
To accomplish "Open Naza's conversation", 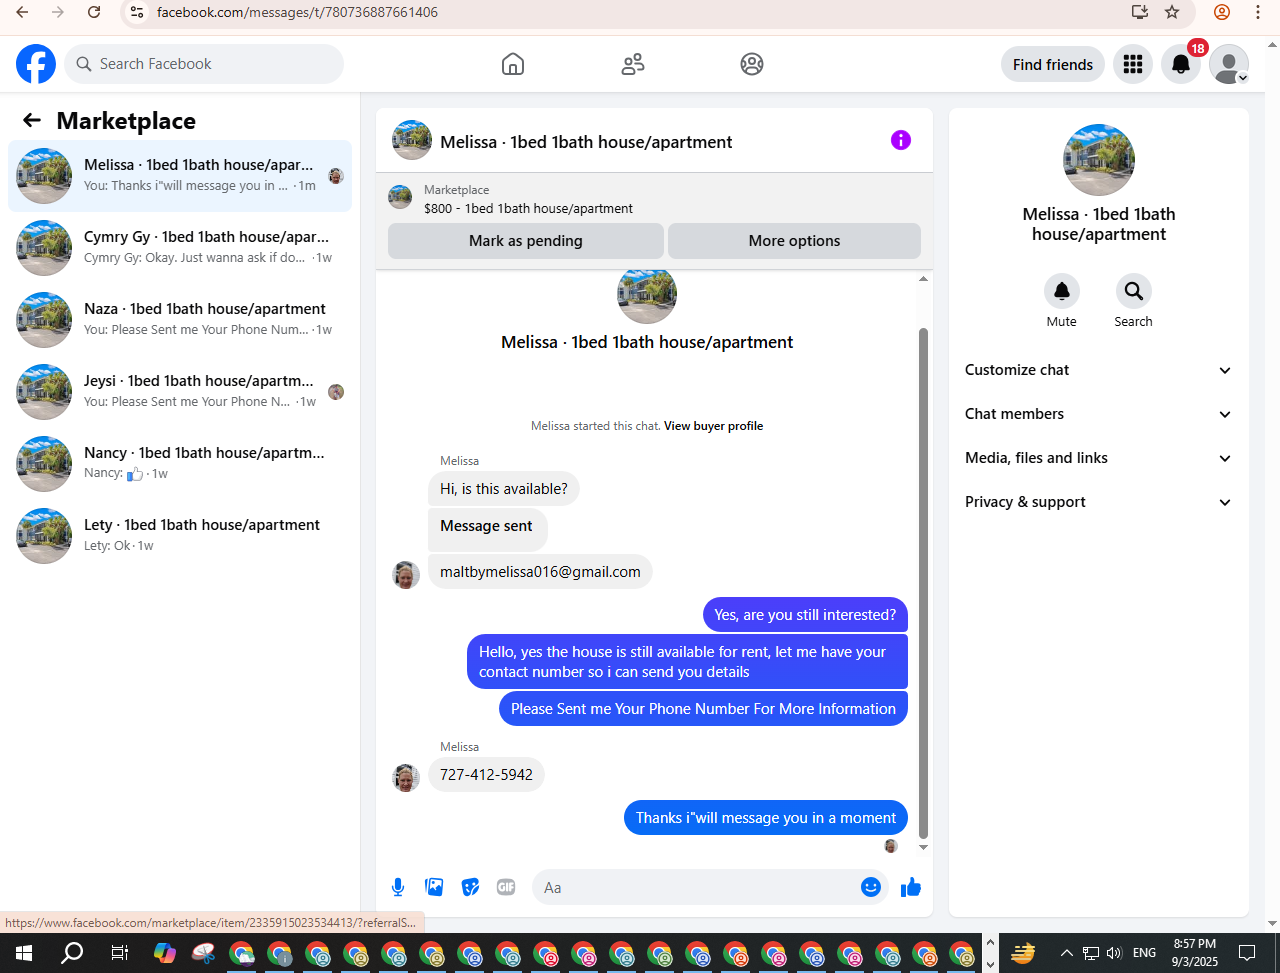I will coord(180,320).
